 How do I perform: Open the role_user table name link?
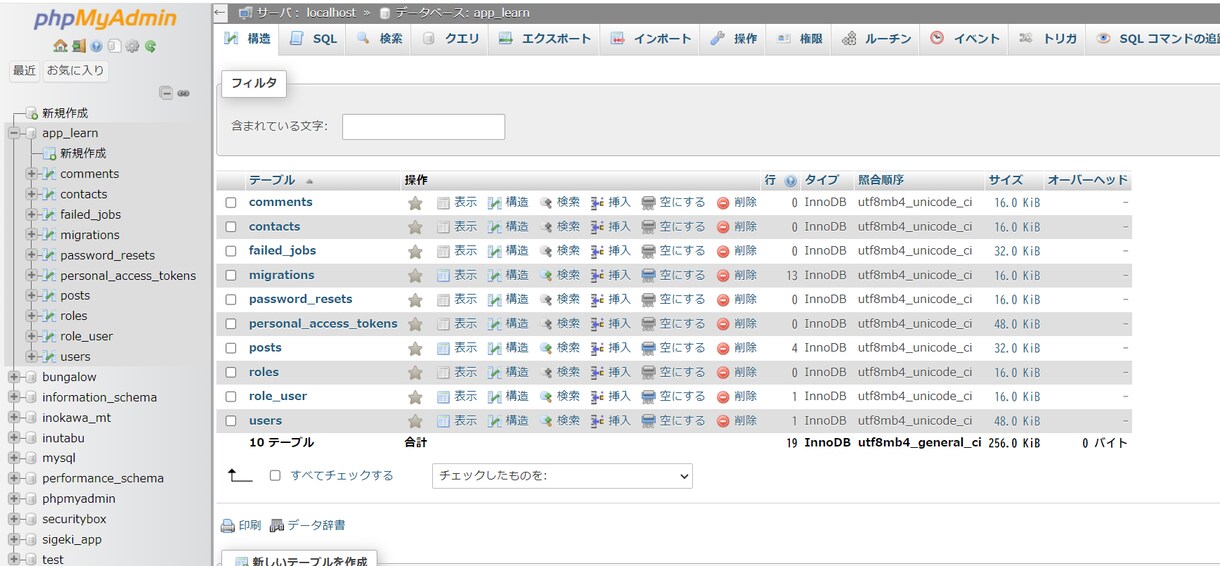tap(278, 396)
